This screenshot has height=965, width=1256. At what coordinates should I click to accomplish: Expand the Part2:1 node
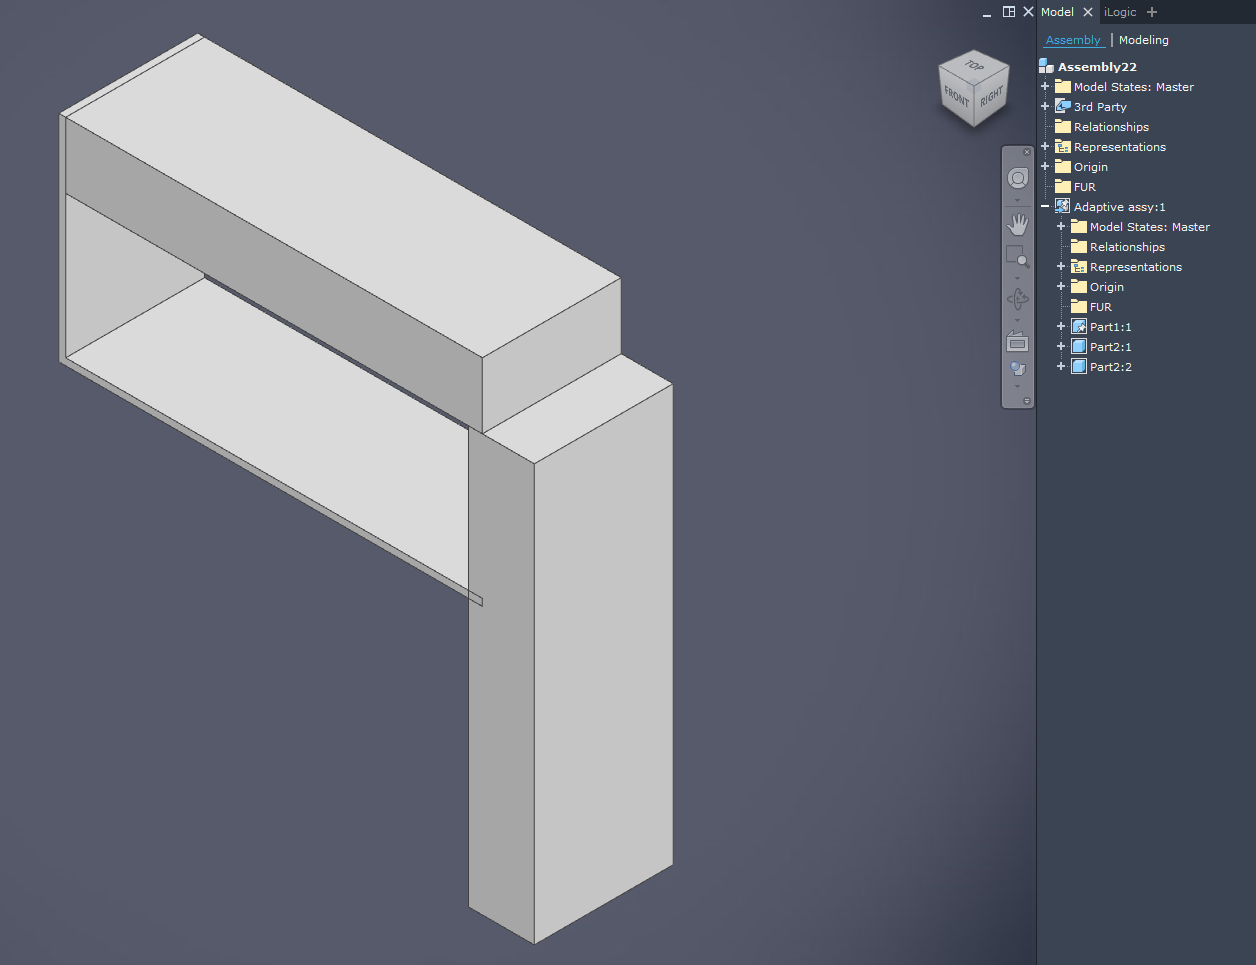tap(1061, 346)
